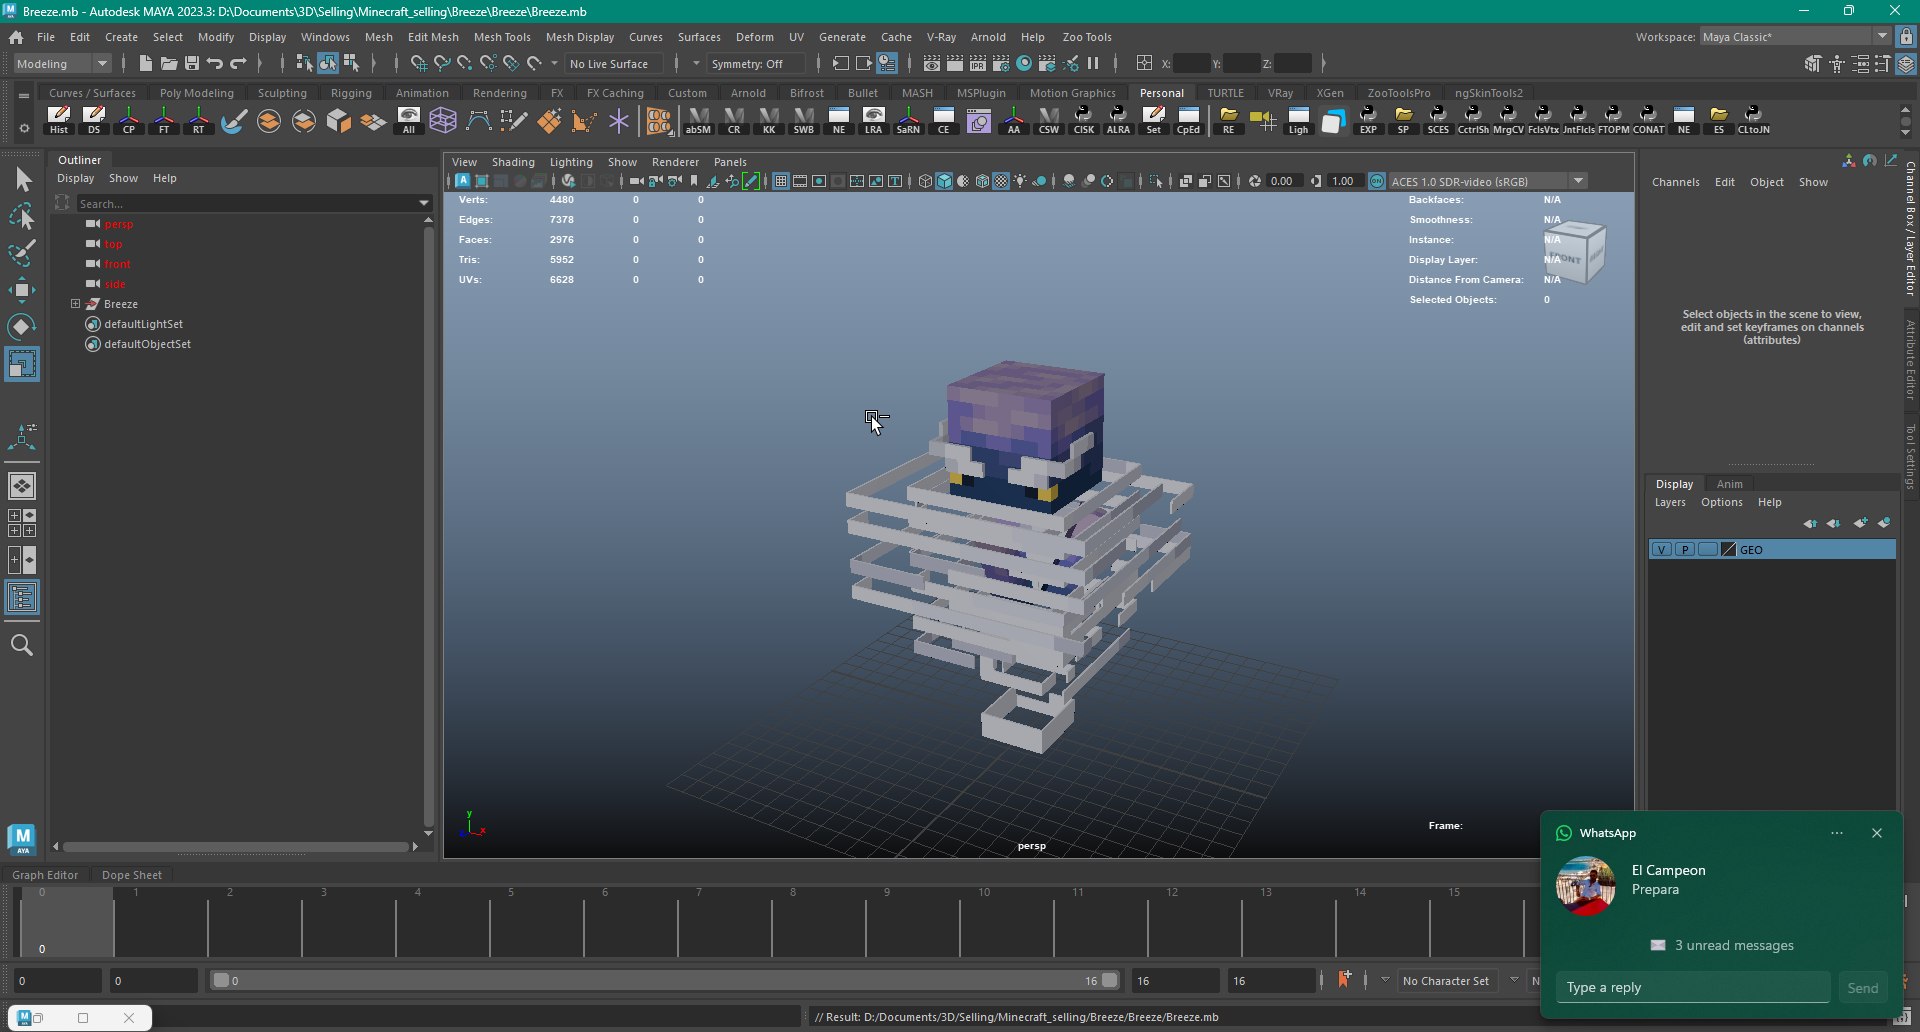
Task: Open the Graph Editor button
Action: tap(45, 875)
